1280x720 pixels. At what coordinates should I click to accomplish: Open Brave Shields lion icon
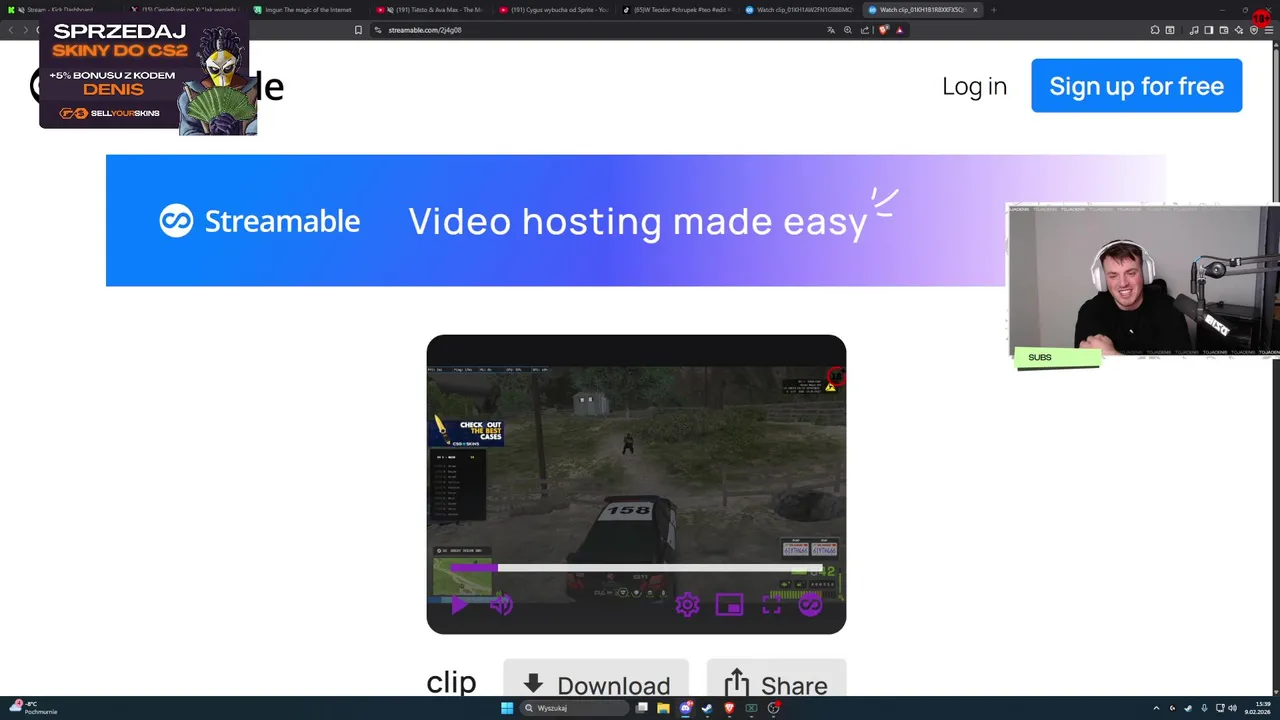tap(883, 30)
